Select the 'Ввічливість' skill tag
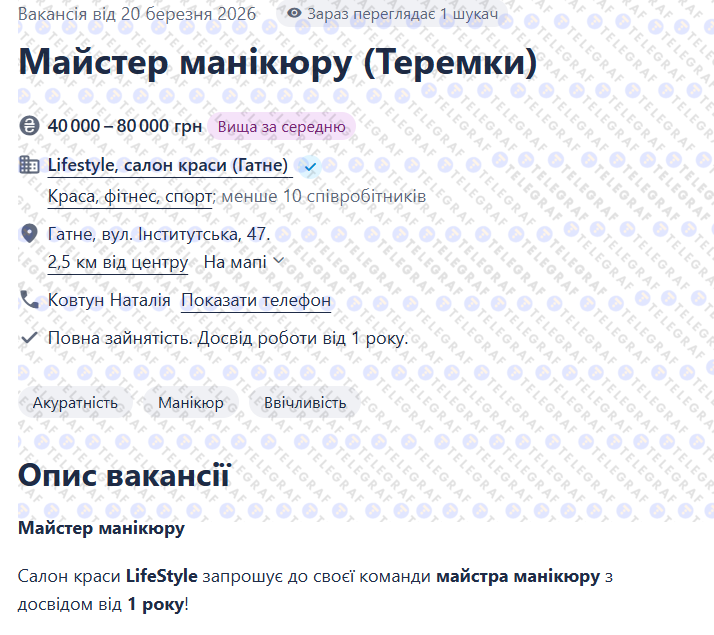Viewport: 714px width, 635px height. 305,403
